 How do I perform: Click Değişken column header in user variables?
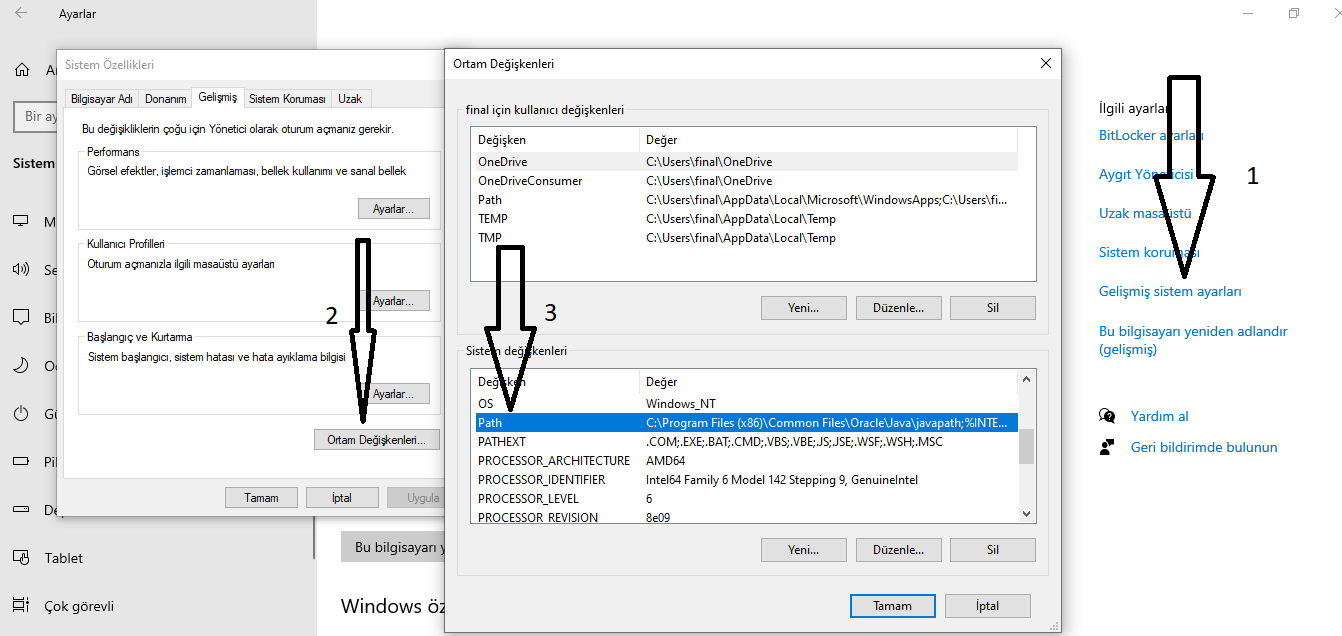pos(555,140)
